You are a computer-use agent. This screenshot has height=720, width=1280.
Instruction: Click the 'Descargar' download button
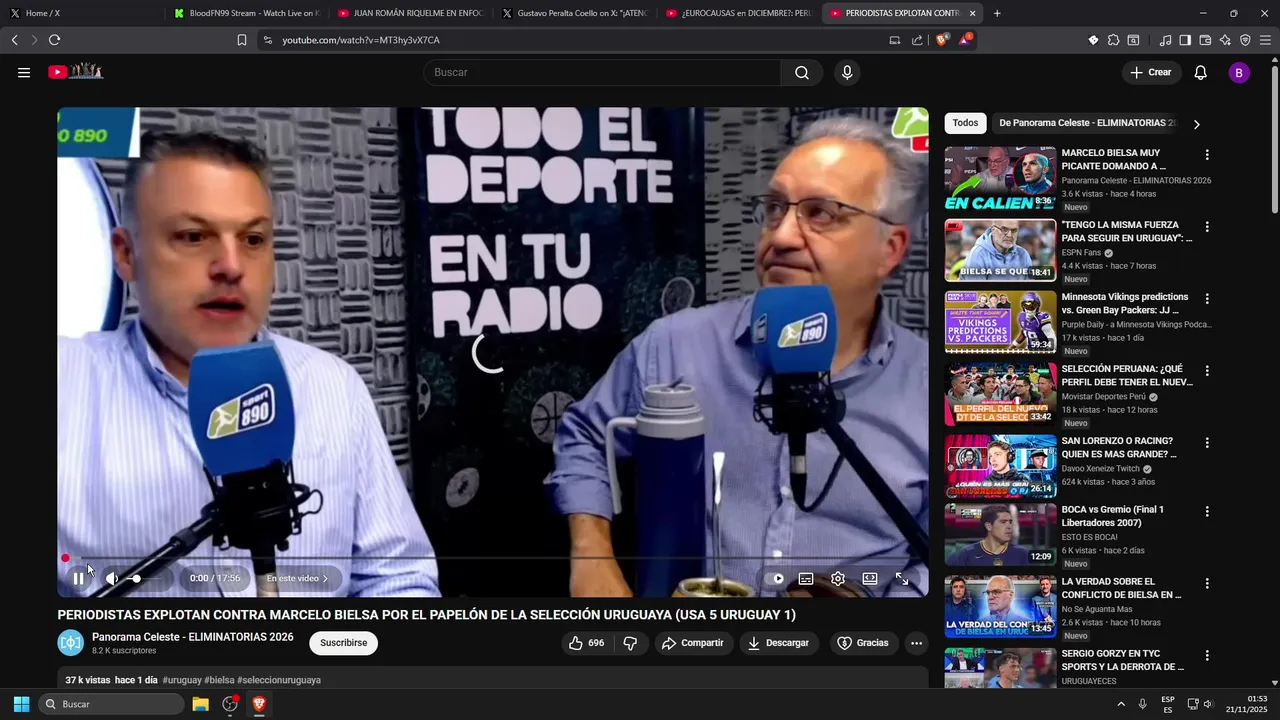779,643
